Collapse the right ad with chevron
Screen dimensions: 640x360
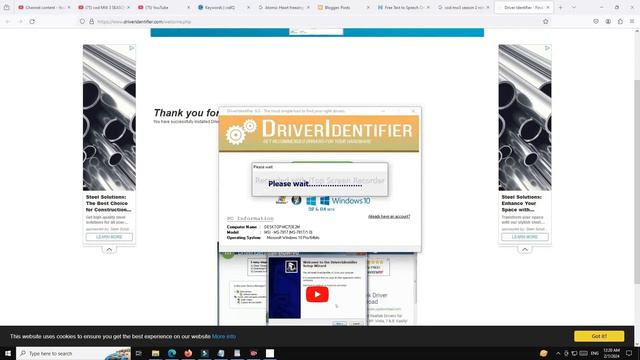click(x=524, y=249)
